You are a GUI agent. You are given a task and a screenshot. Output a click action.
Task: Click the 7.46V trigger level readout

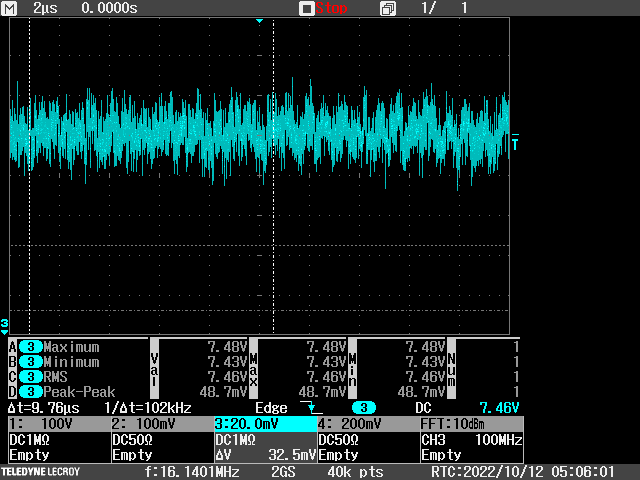point(499,408)
